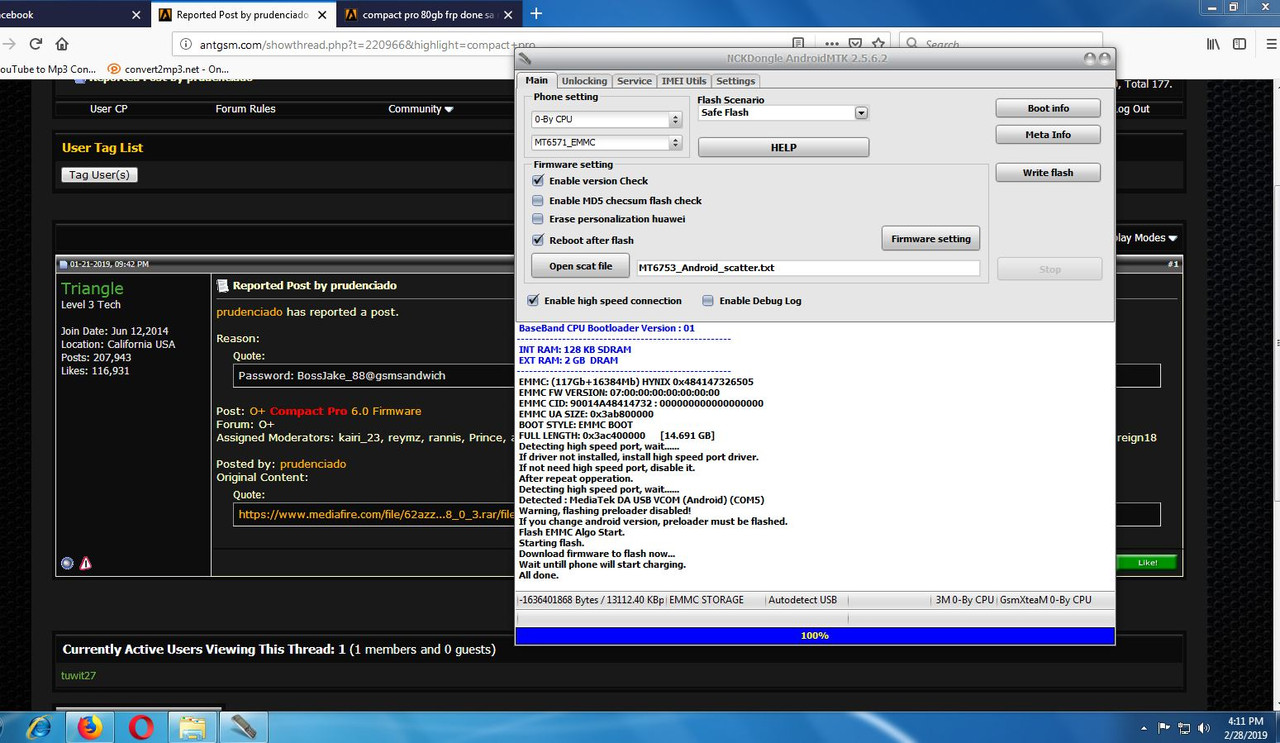This screenshot has width=1280, height=743.
Task: Click Triangle's offline status icon
Action: click(67, 563)
